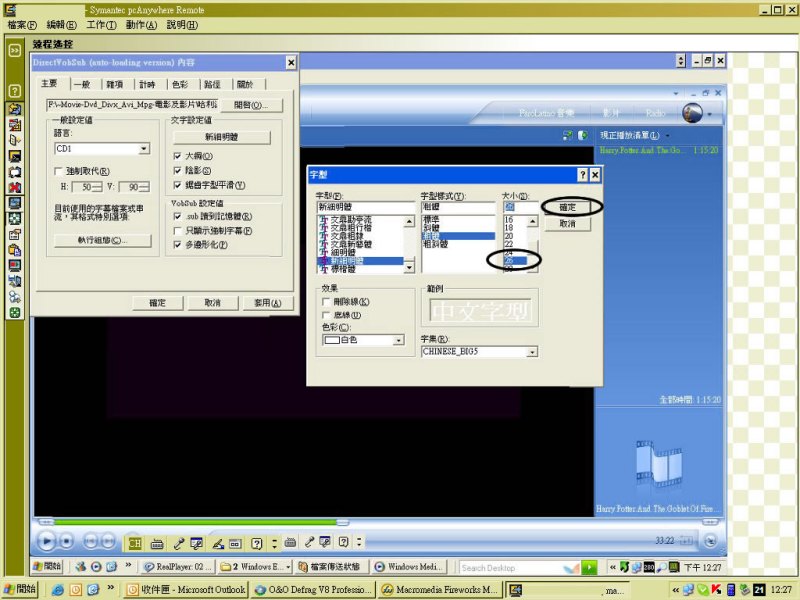
Task: Toggle the .sub 讀到記憶體(R) checkbox
Action: tap(178, 216)
